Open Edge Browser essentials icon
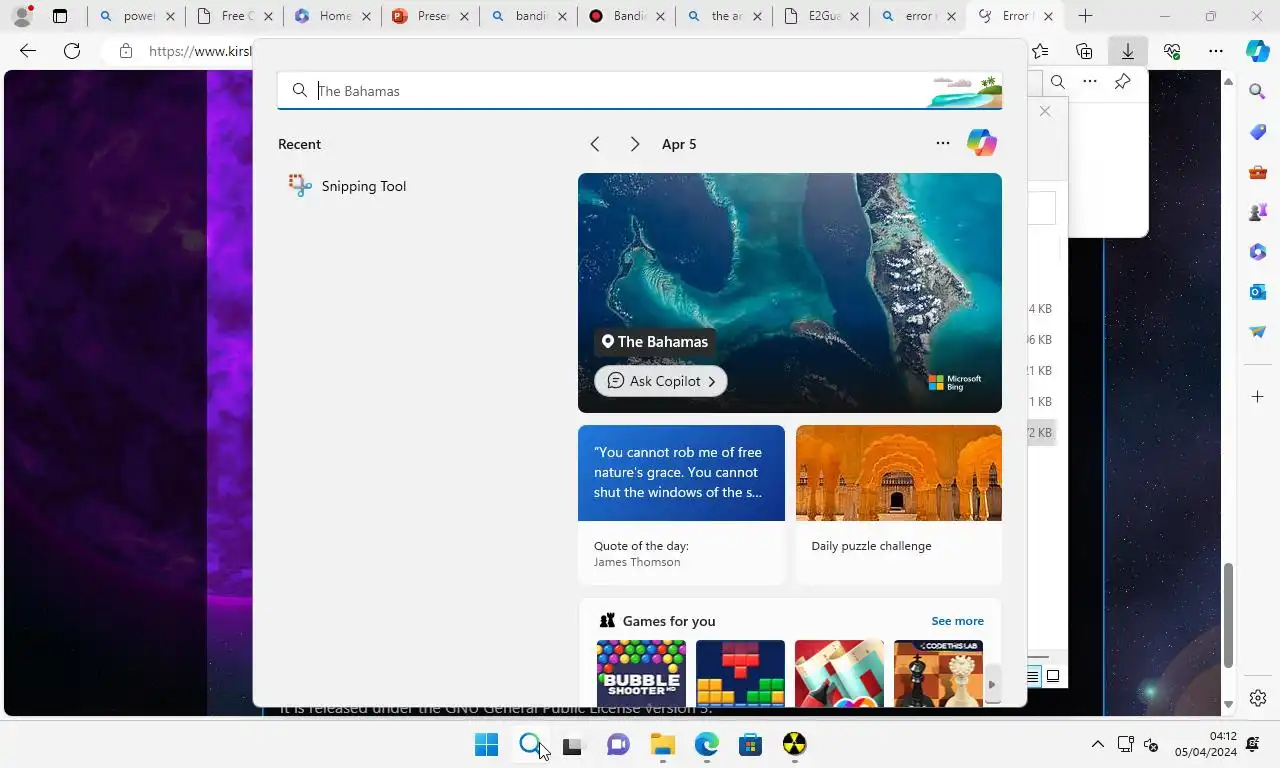The image size is (1280, 768). [x=1172, y=51]
